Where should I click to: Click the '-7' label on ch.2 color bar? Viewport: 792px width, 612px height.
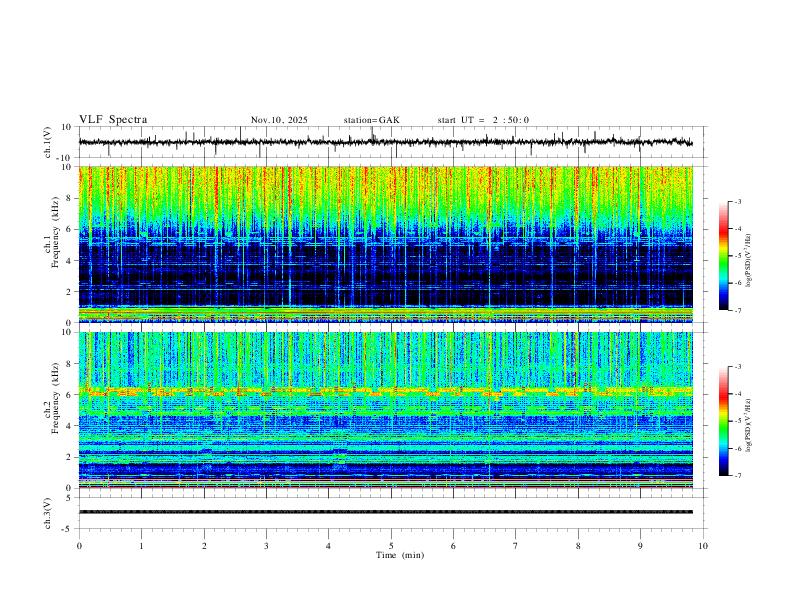click(x=737, y=476)
